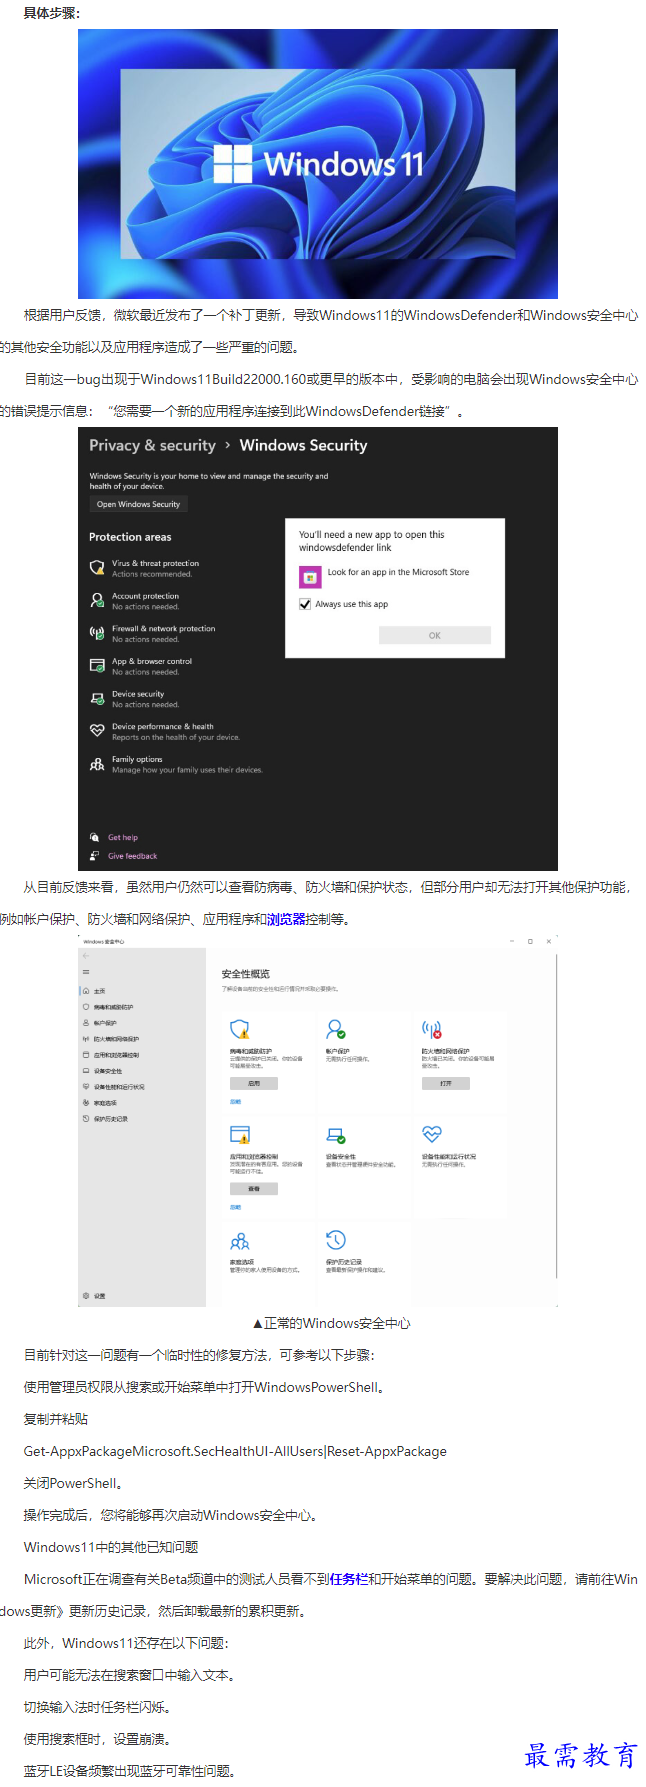Toggle the hamburger menu in Windows 安全中心
The height and width of the screenshot is (1787, 646).
click(x=86, y=972)
